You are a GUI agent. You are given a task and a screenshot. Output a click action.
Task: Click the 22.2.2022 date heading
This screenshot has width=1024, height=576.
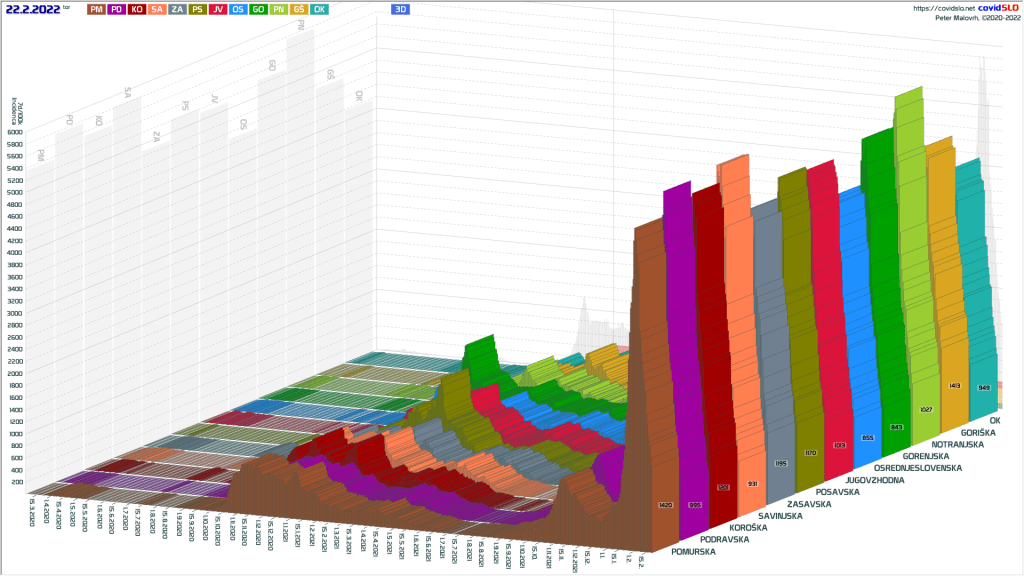click(x=32, y=9)
